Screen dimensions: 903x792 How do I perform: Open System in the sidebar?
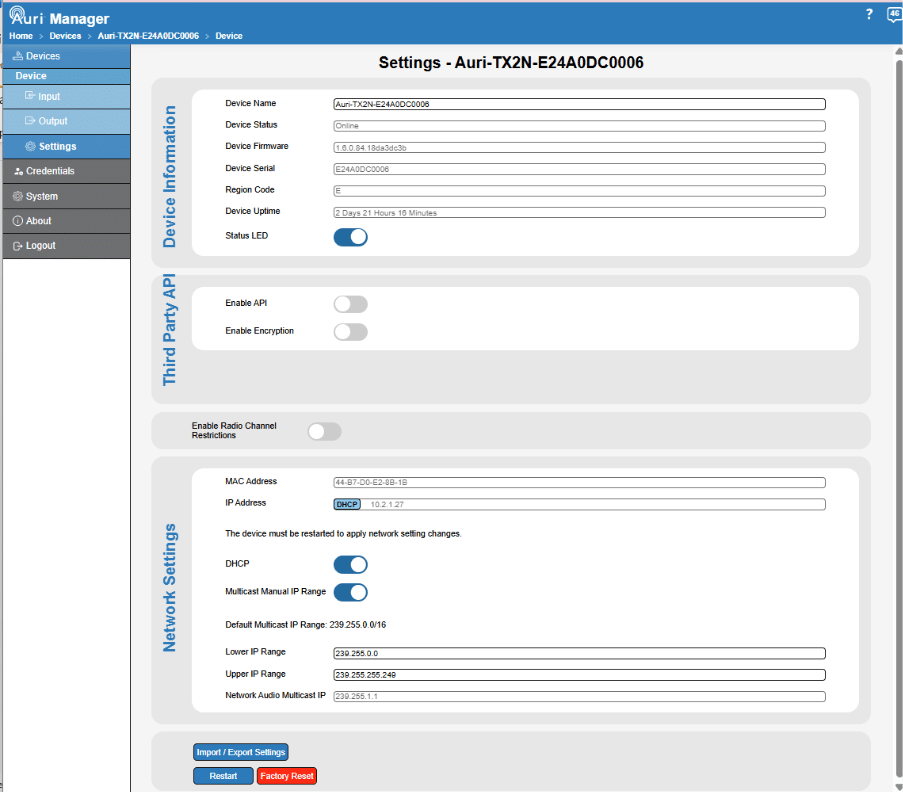coord(66,196)
